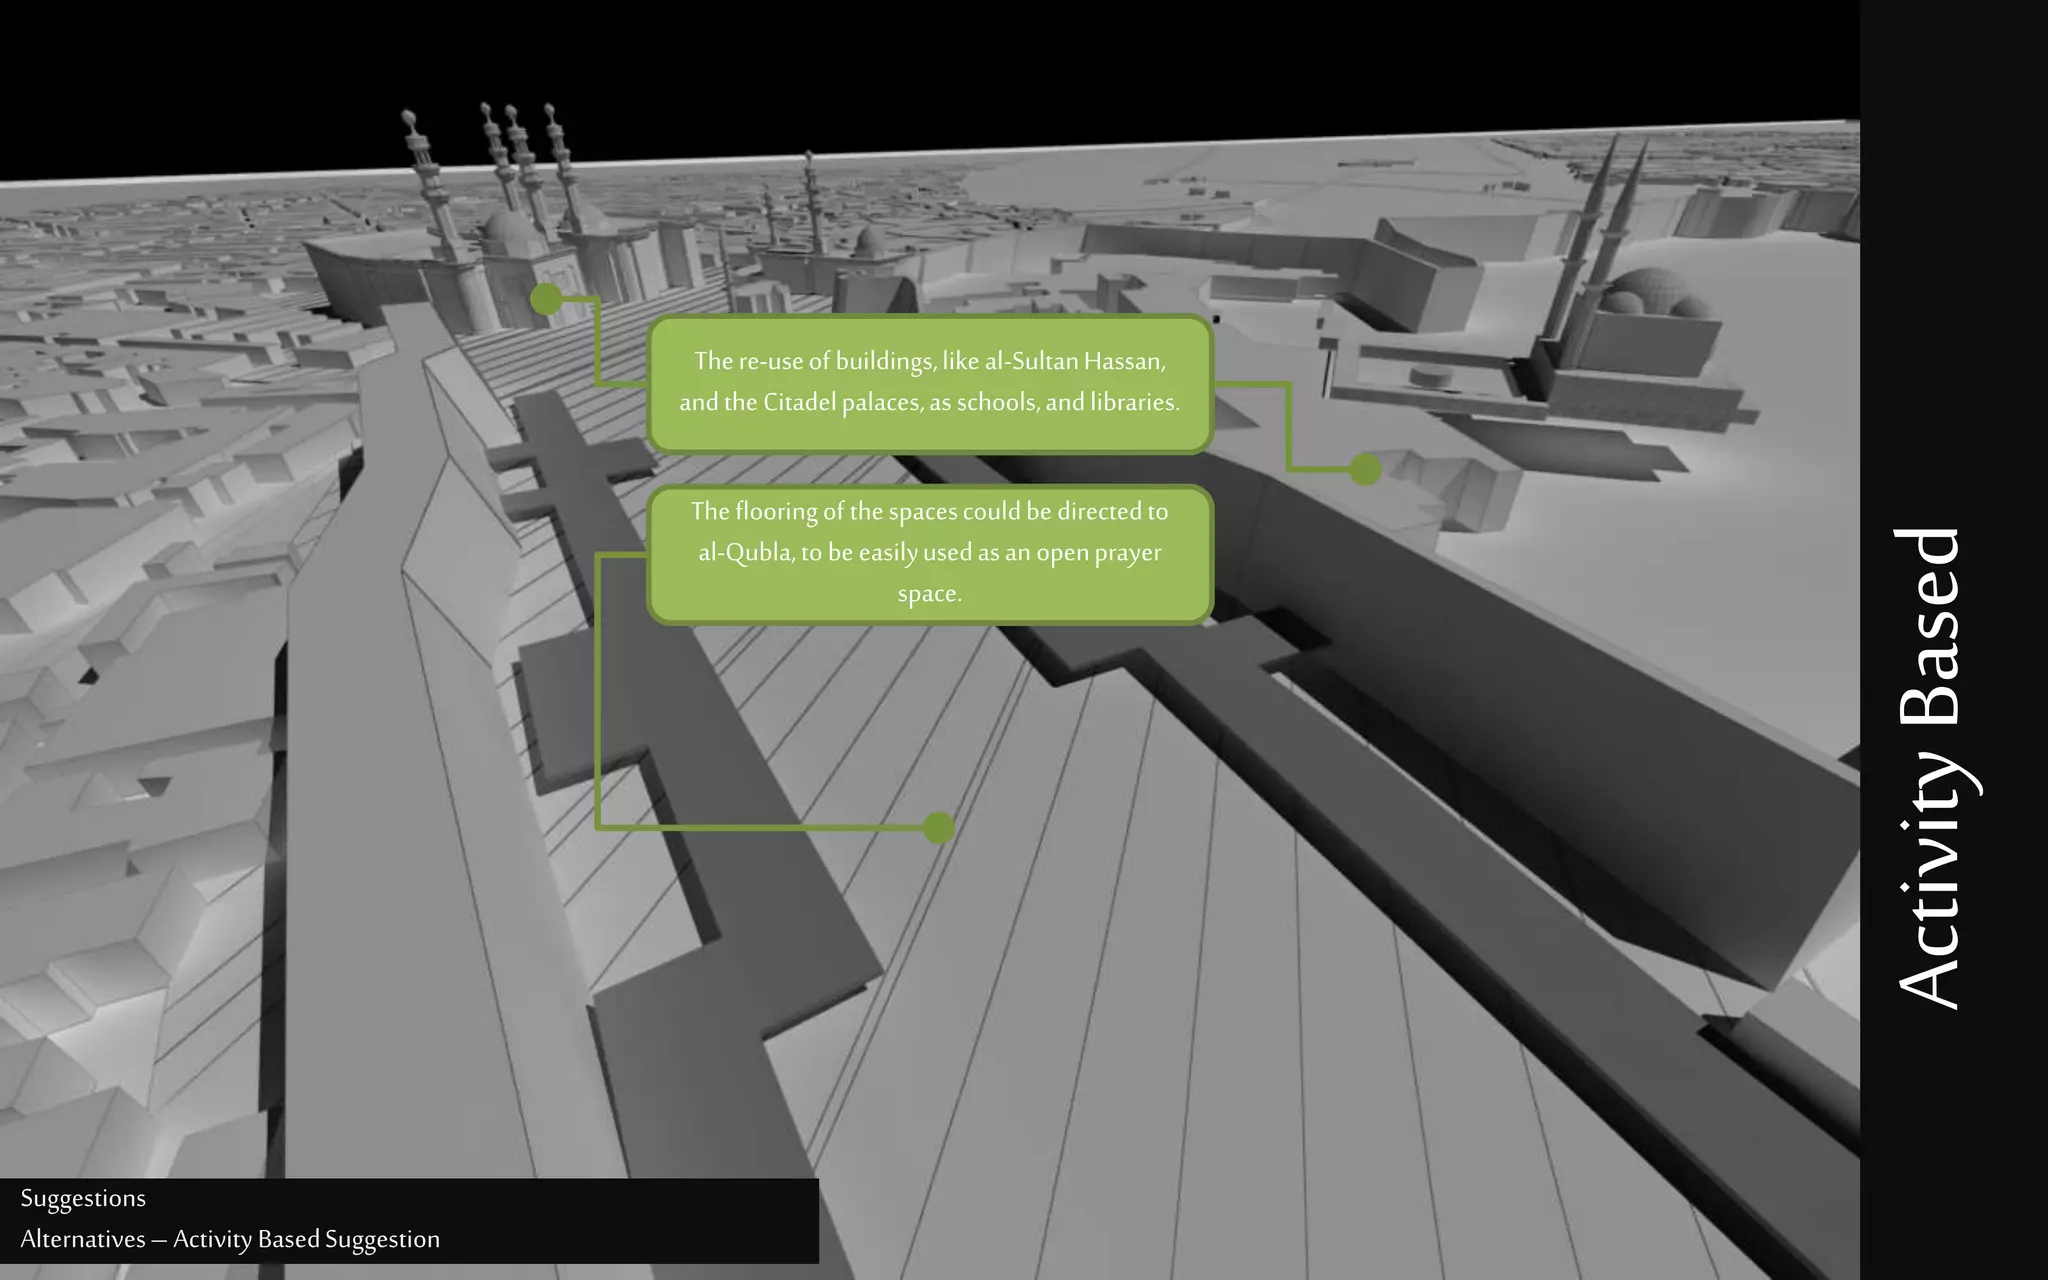2048x1280 pixels.
Task: Select the callout about flooring directed to al-Qubla
Action: (x=930, y=553)
